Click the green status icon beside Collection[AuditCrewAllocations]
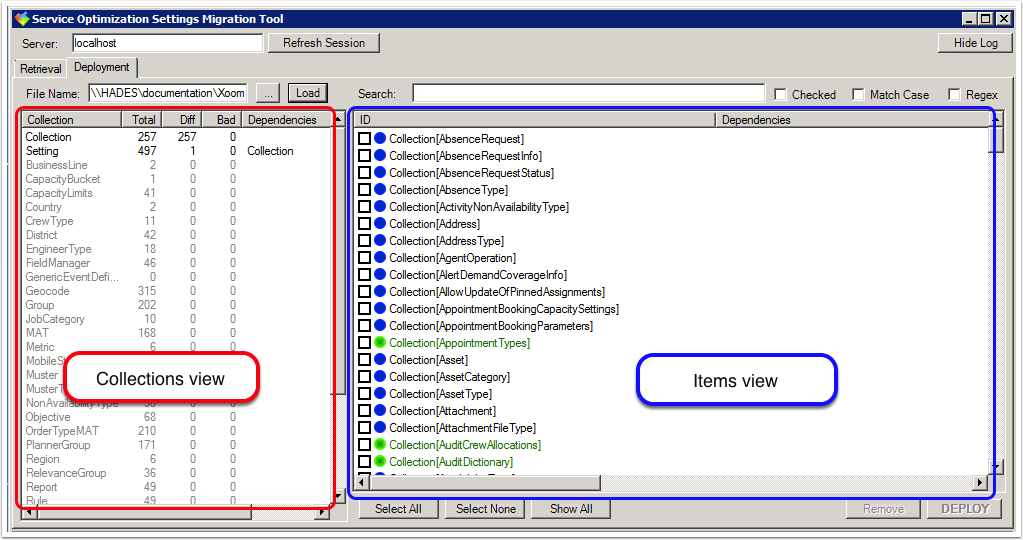This screenshot has width=1023, height=540. pyautogui.click(x=380, y=445)
